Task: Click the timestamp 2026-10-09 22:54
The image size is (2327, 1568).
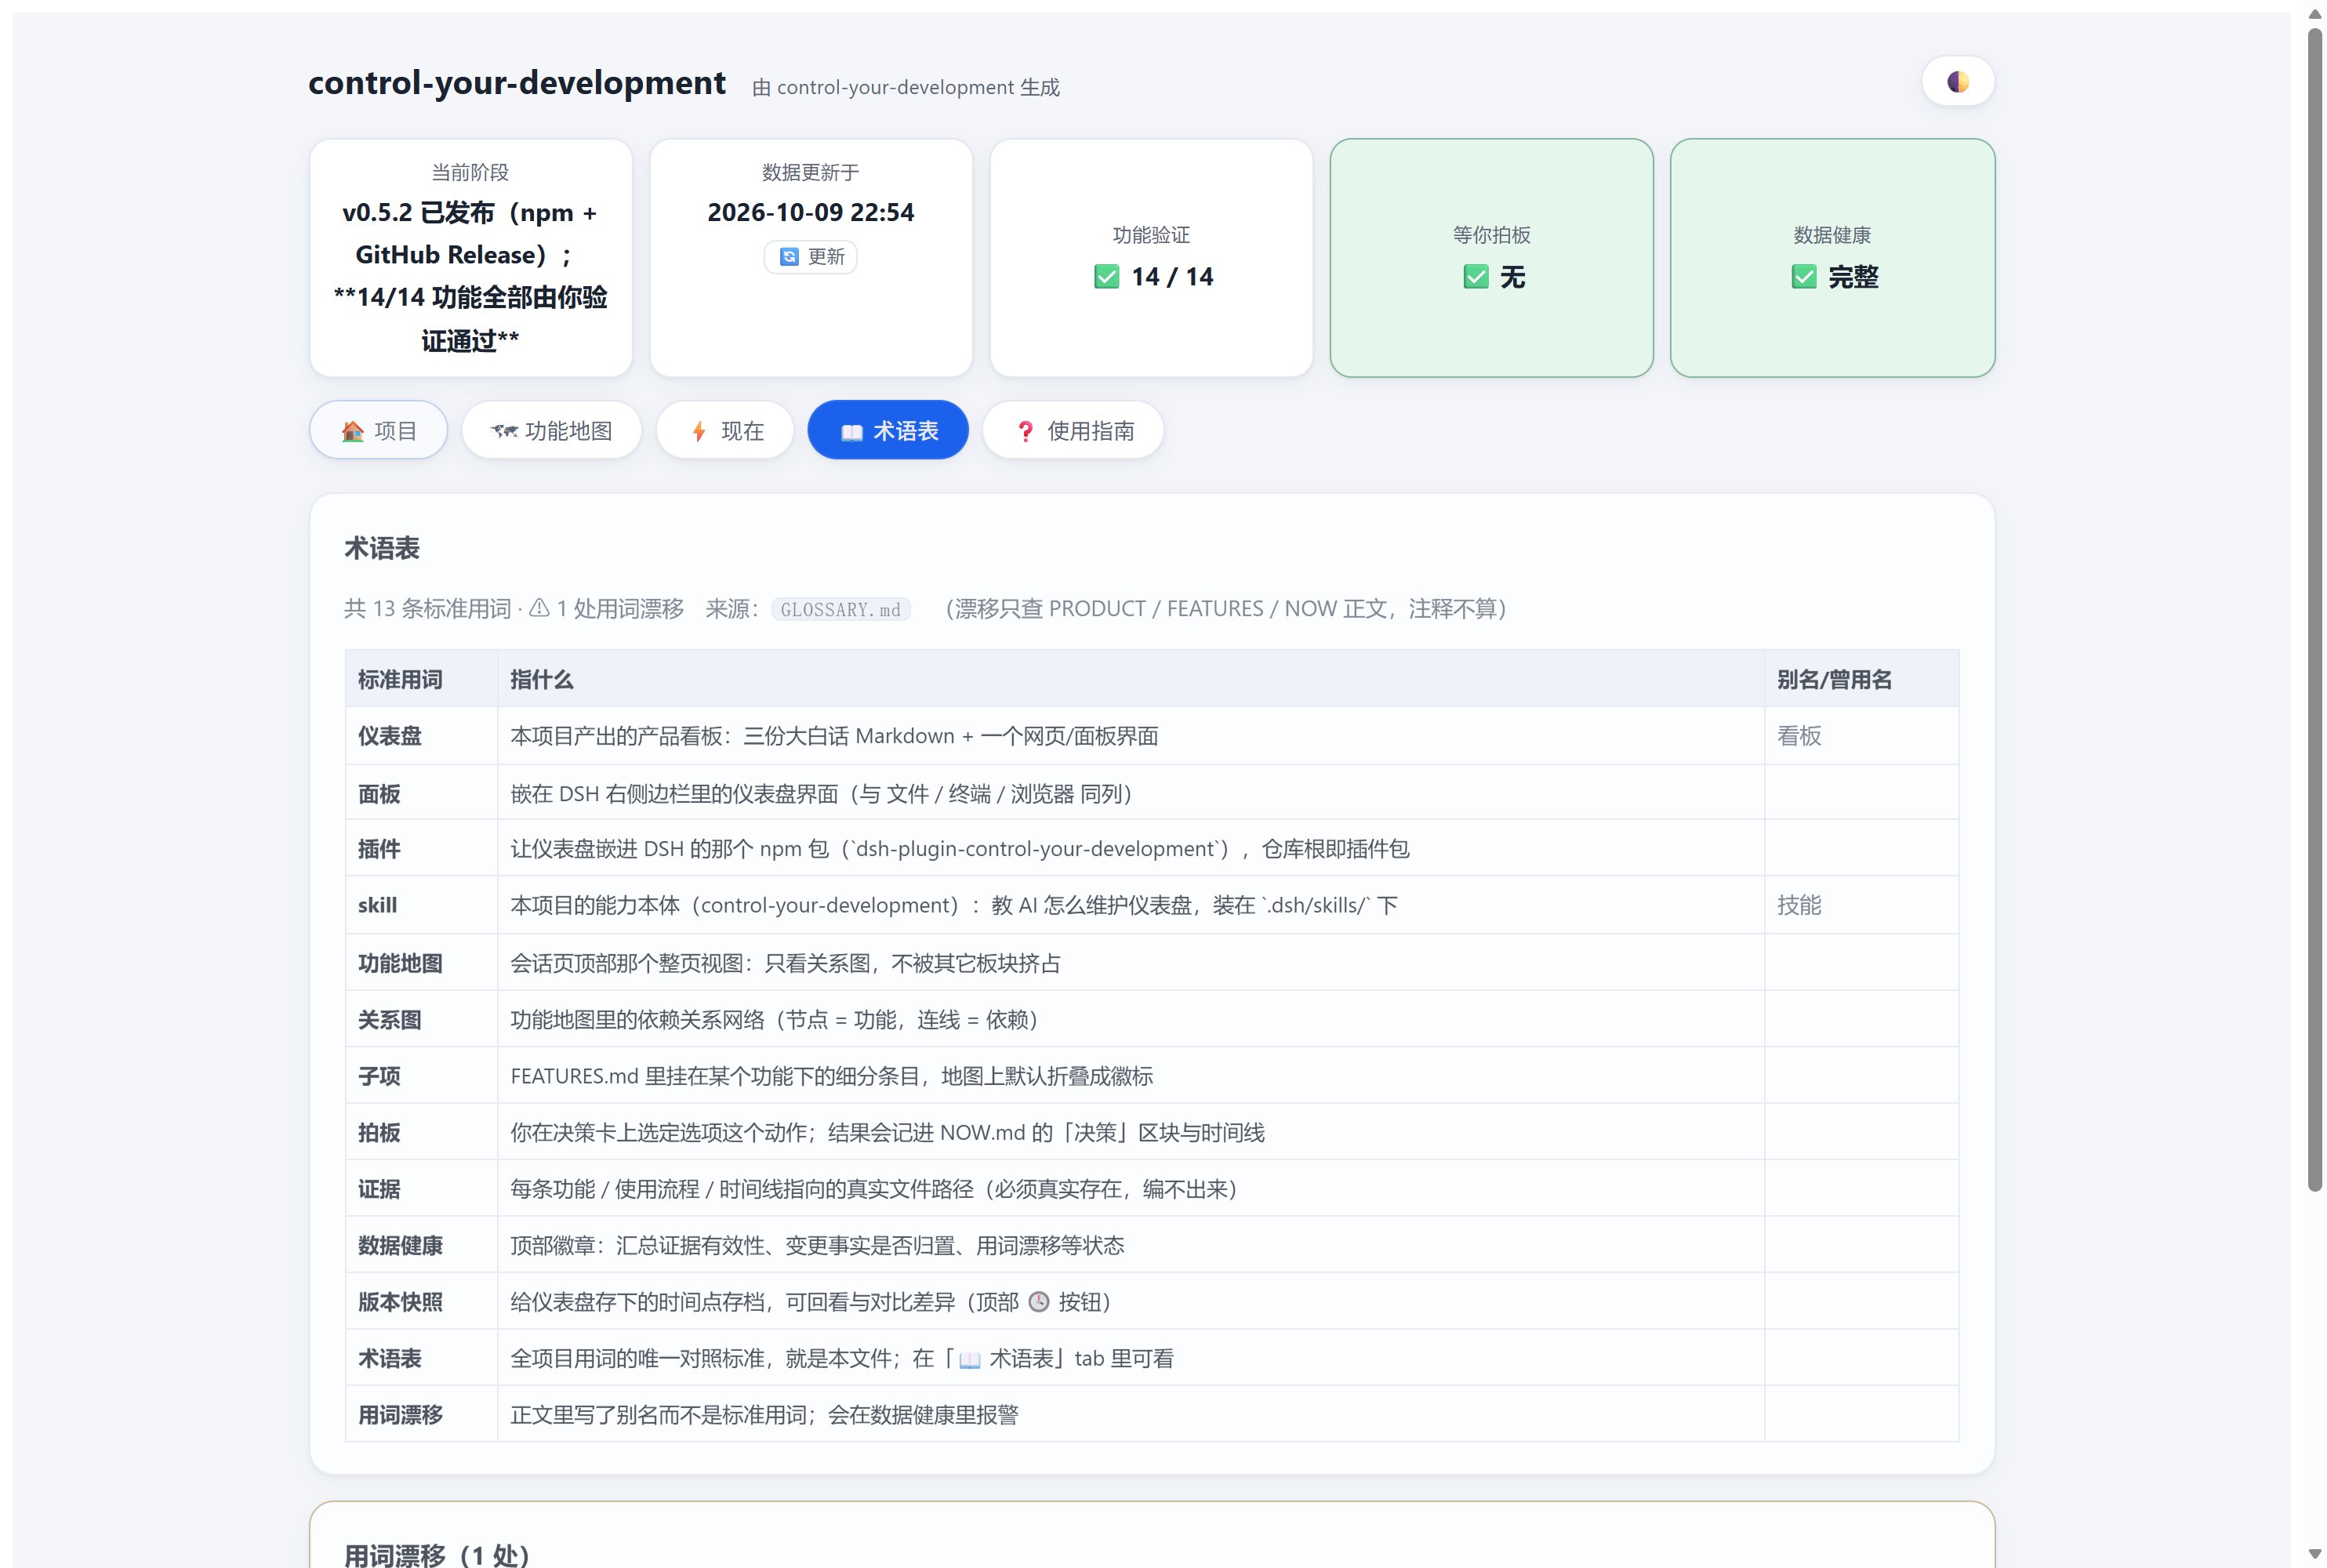Action: click(x=811, y=212)
